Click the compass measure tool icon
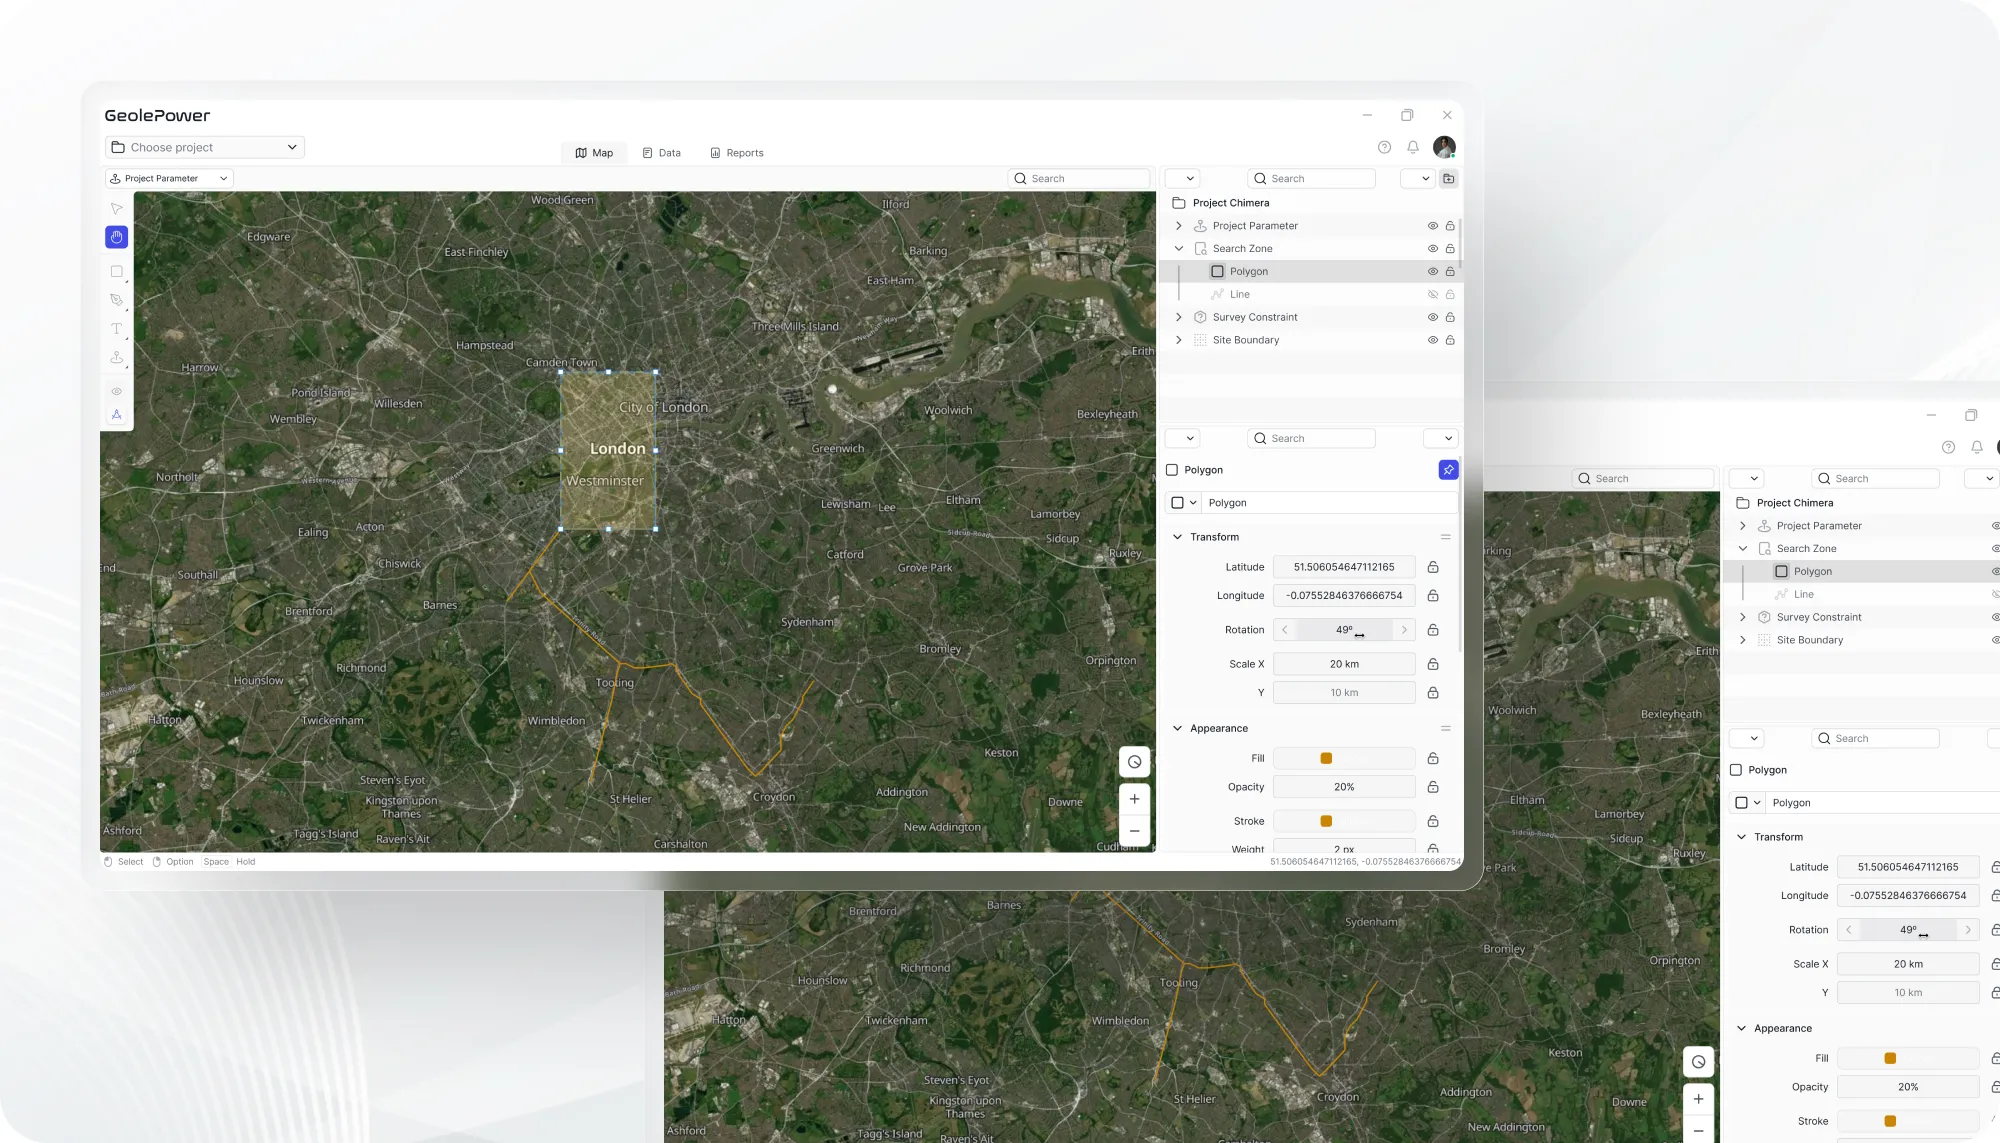 pos(116,414)
